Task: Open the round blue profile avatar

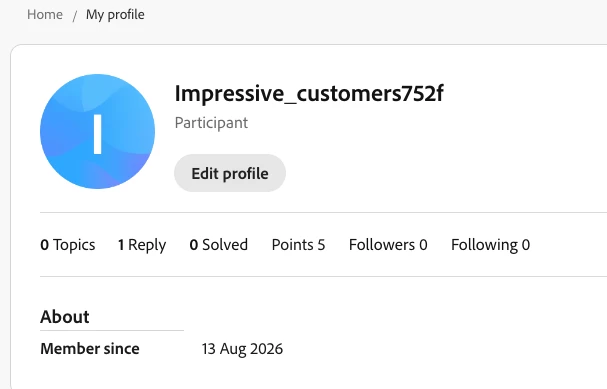Action: [x=98, y=132]
